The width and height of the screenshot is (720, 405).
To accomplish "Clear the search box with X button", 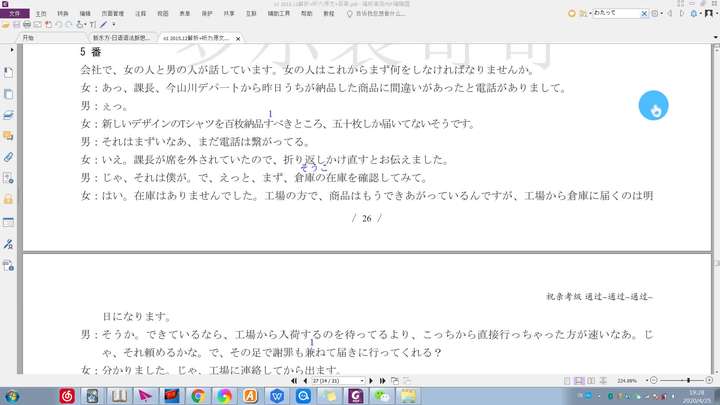I will tap(644, 14).
